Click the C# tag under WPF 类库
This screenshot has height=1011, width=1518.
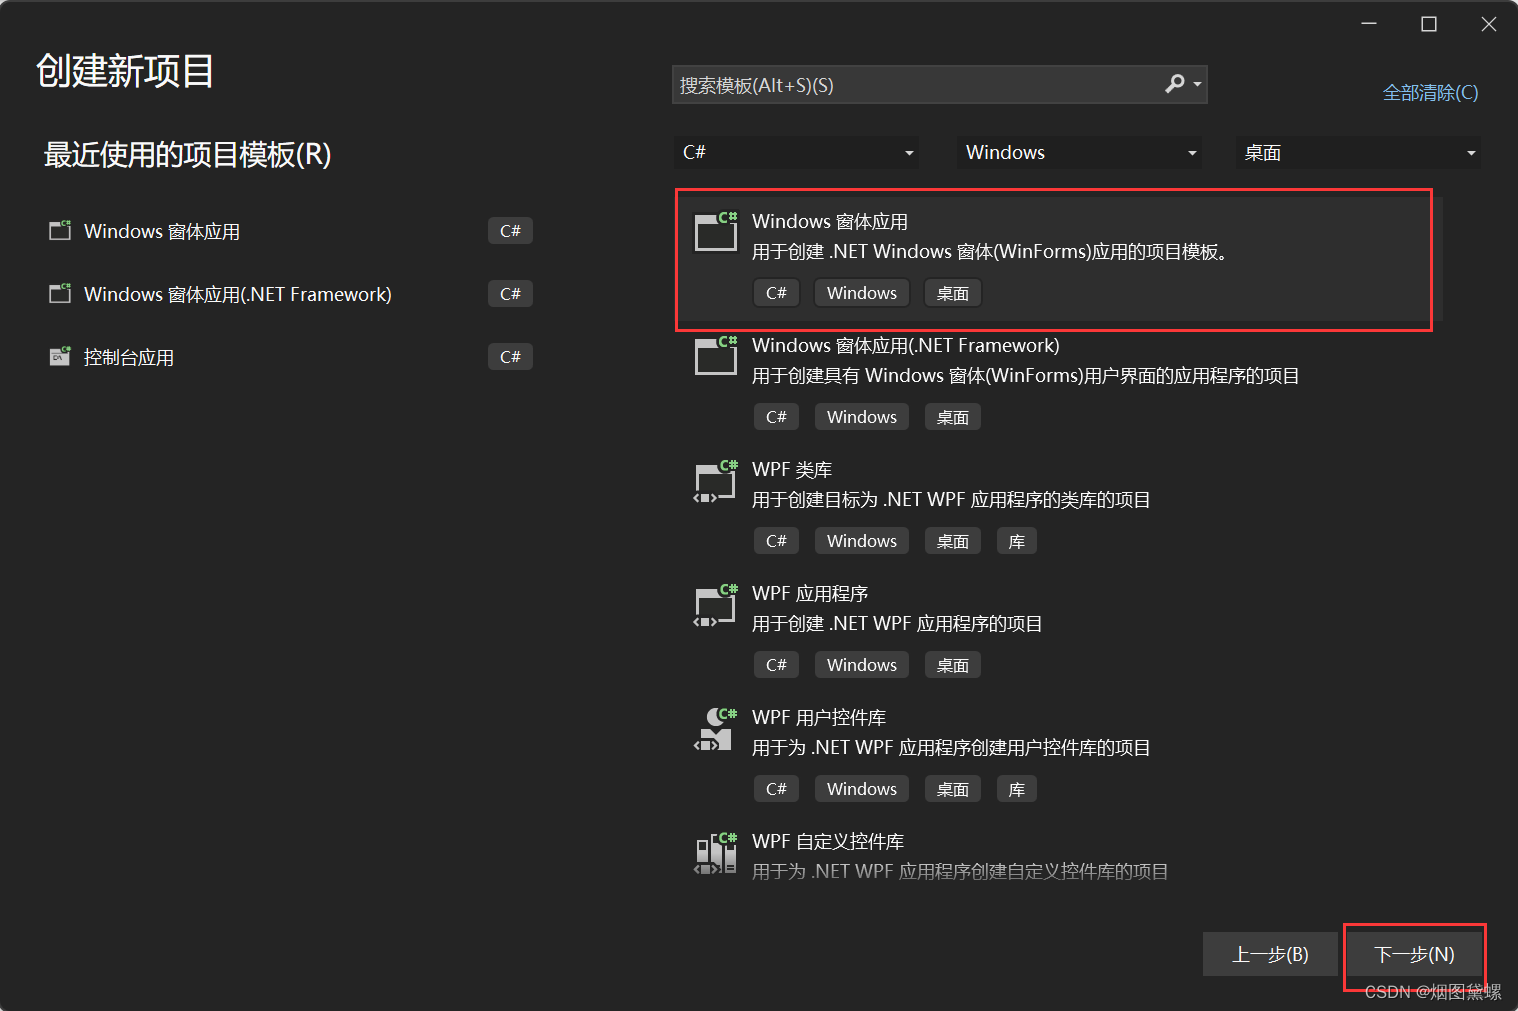(776, 541)
